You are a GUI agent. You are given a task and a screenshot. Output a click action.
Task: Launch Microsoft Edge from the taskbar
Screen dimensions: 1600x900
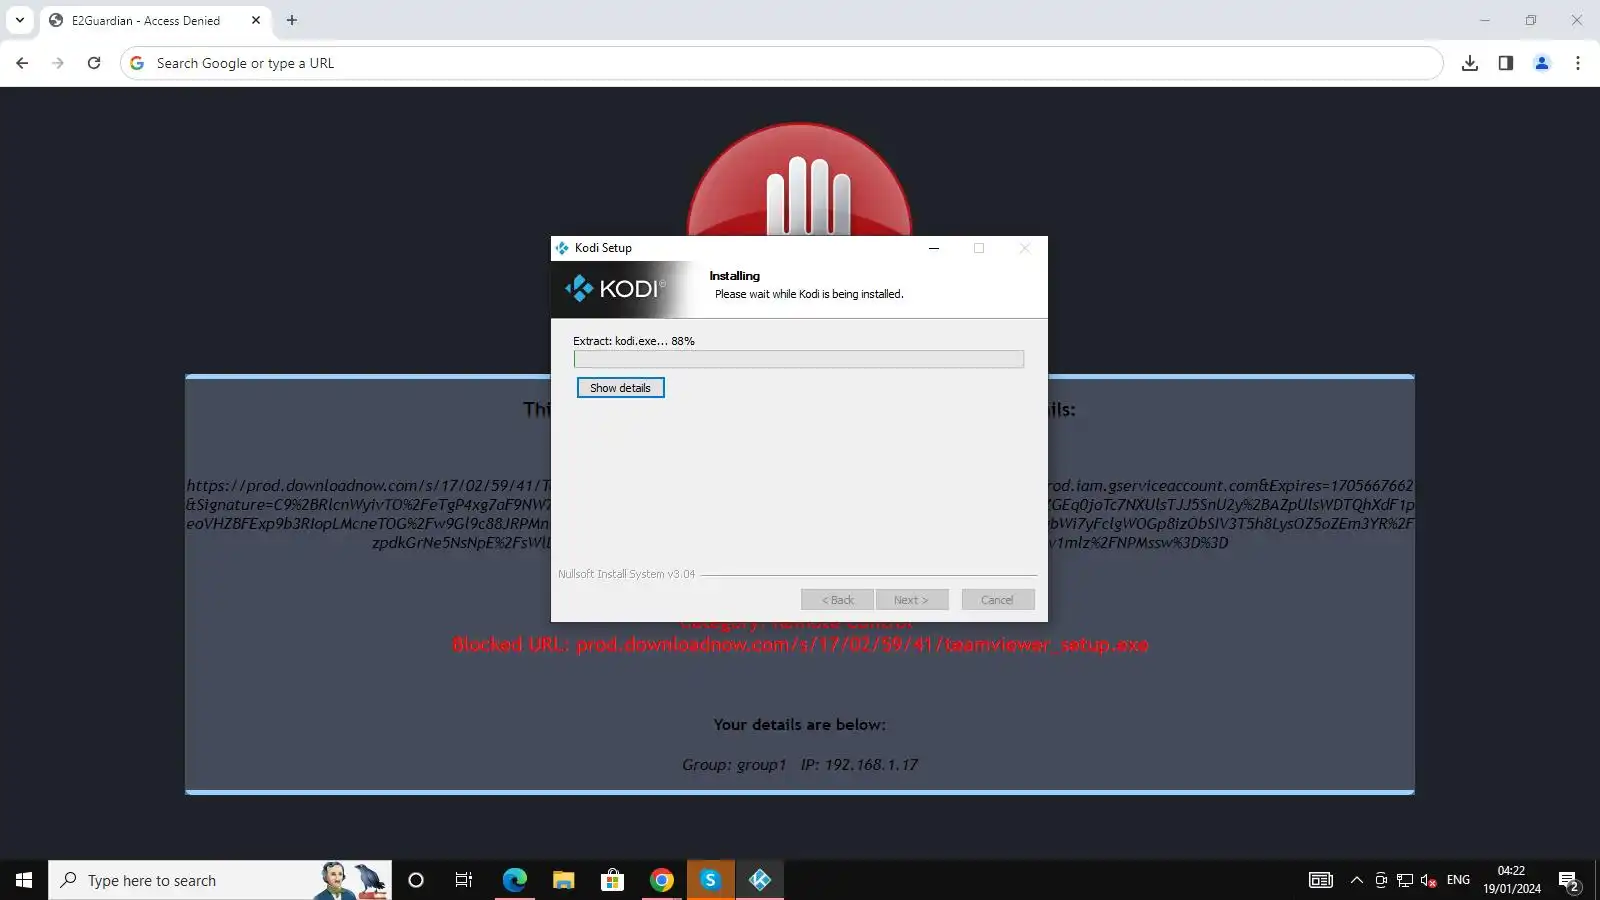pos(514,880)
